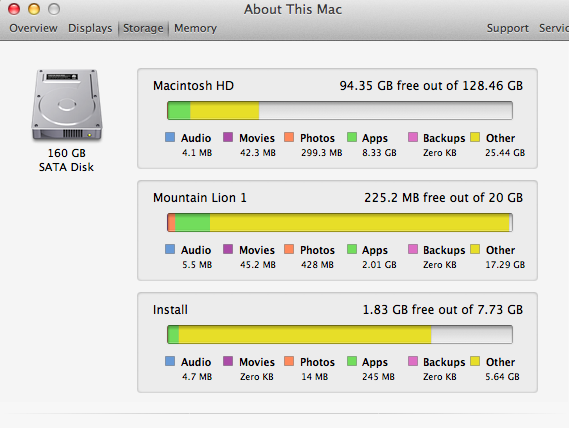Image resolution: width=569 pixels, height=428 pixels.
Task: Click the Mountain Lion 1 storage usage bar
Action: 340,222
